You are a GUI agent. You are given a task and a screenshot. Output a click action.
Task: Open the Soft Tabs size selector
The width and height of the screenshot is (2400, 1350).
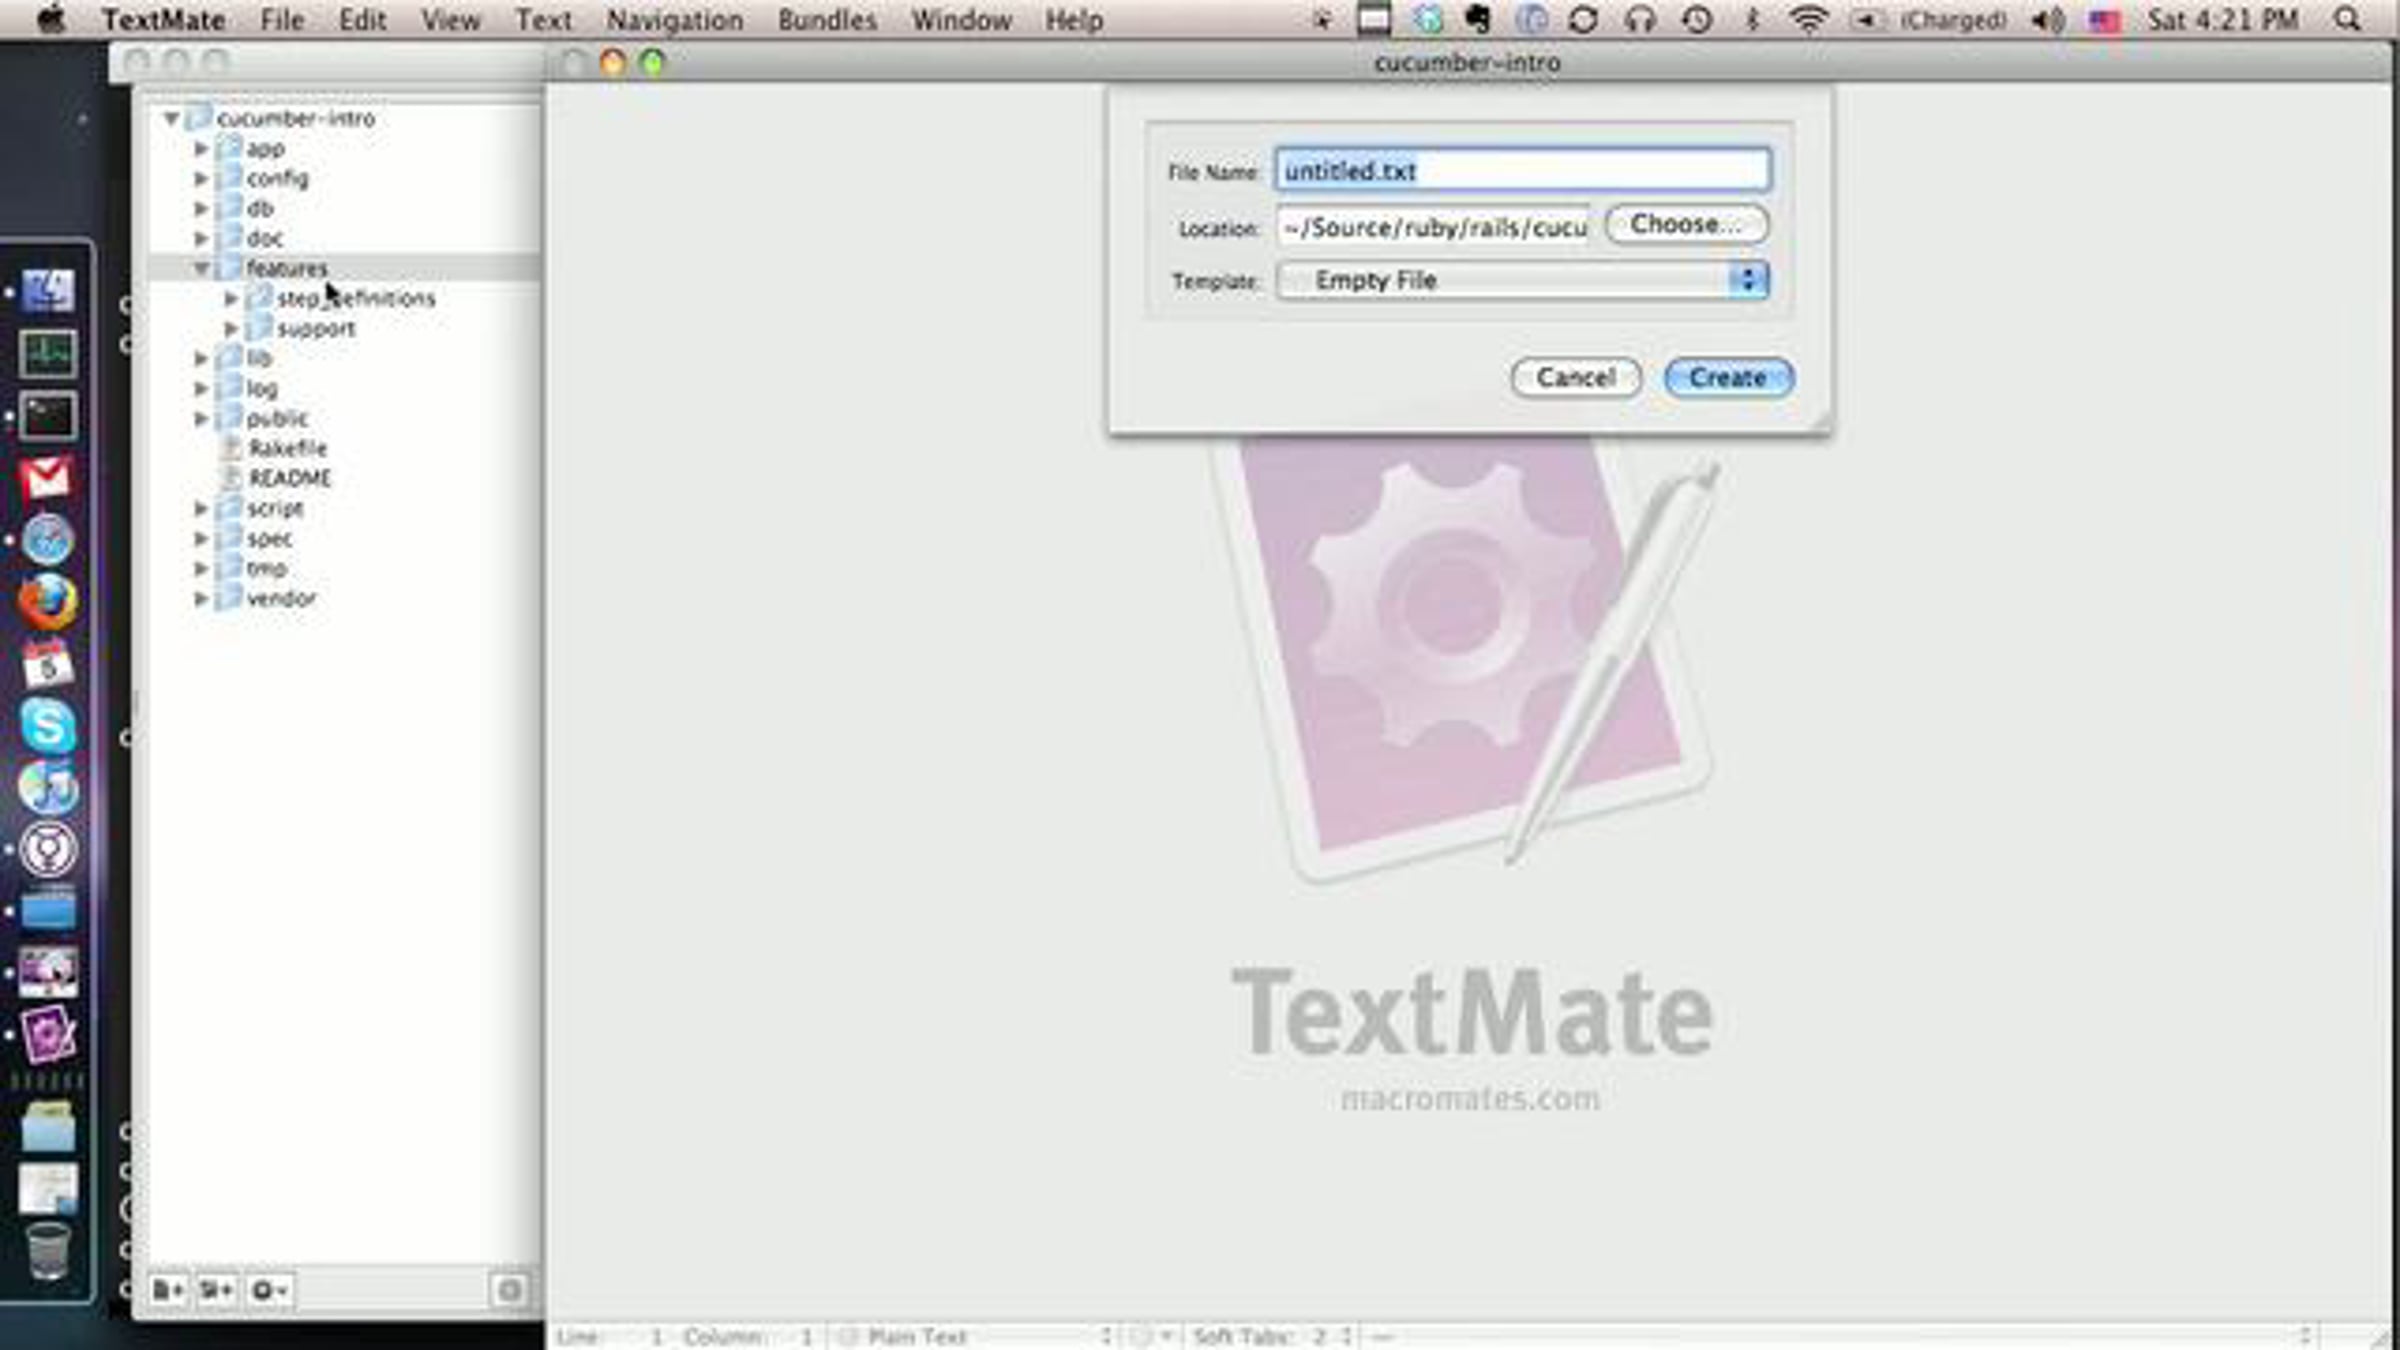coord(1270,1336)
